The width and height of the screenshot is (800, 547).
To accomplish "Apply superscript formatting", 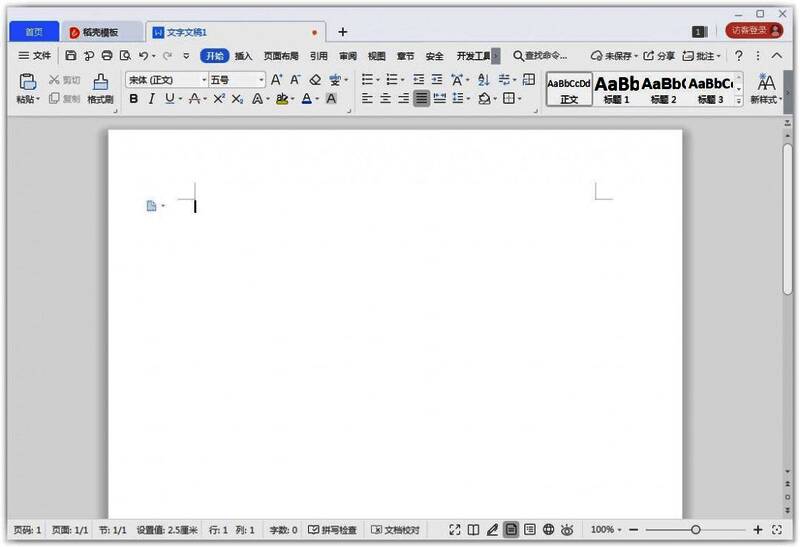I will pyautogui.click(x=219, y=99).
